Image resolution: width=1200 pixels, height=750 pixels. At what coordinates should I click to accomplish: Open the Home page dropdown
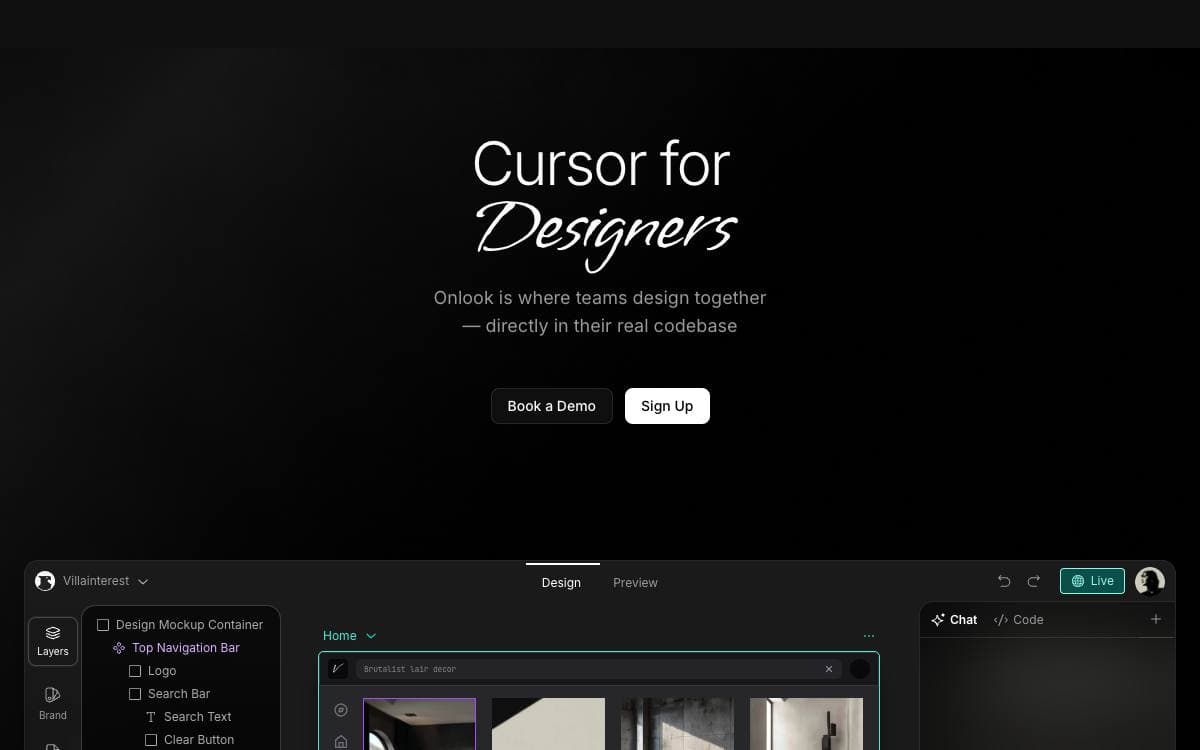coord(349,635)
